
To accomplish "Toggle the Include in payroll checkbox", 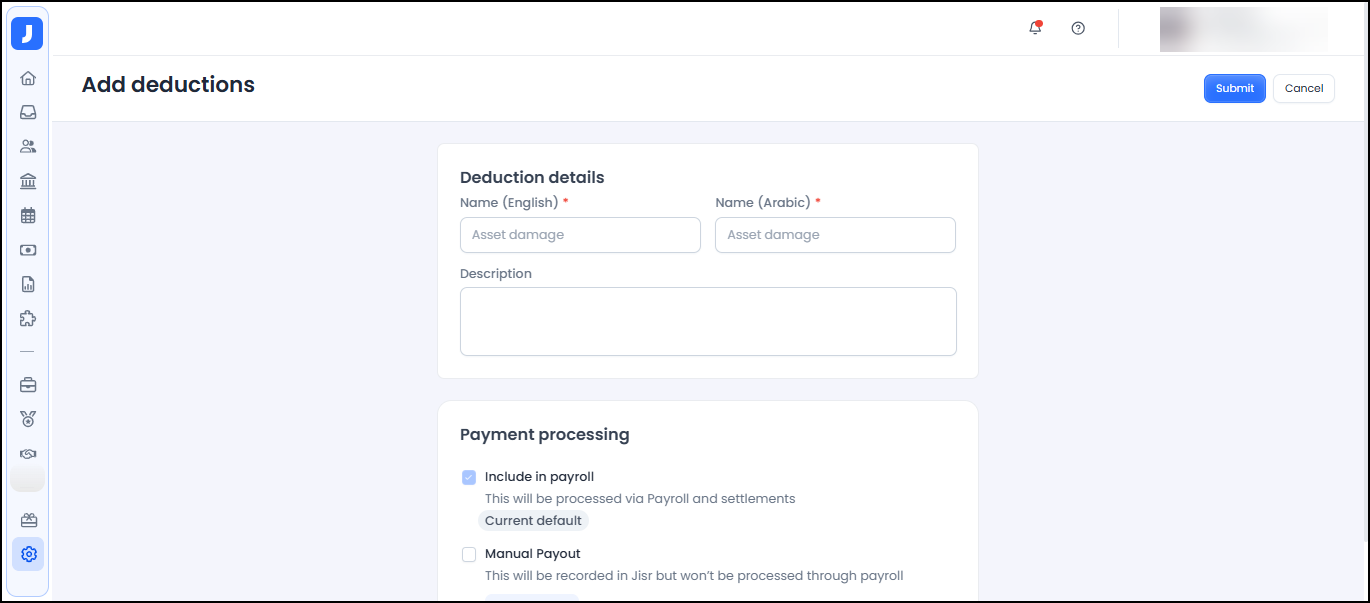I will (469, 477).
